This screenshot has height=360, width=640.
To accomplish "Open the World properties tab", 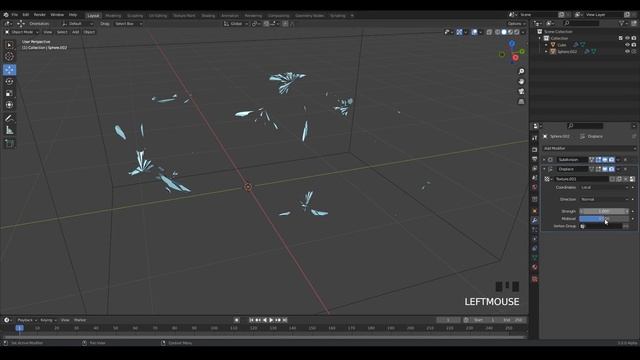I will pyautogui.click(x=535, y=187).
